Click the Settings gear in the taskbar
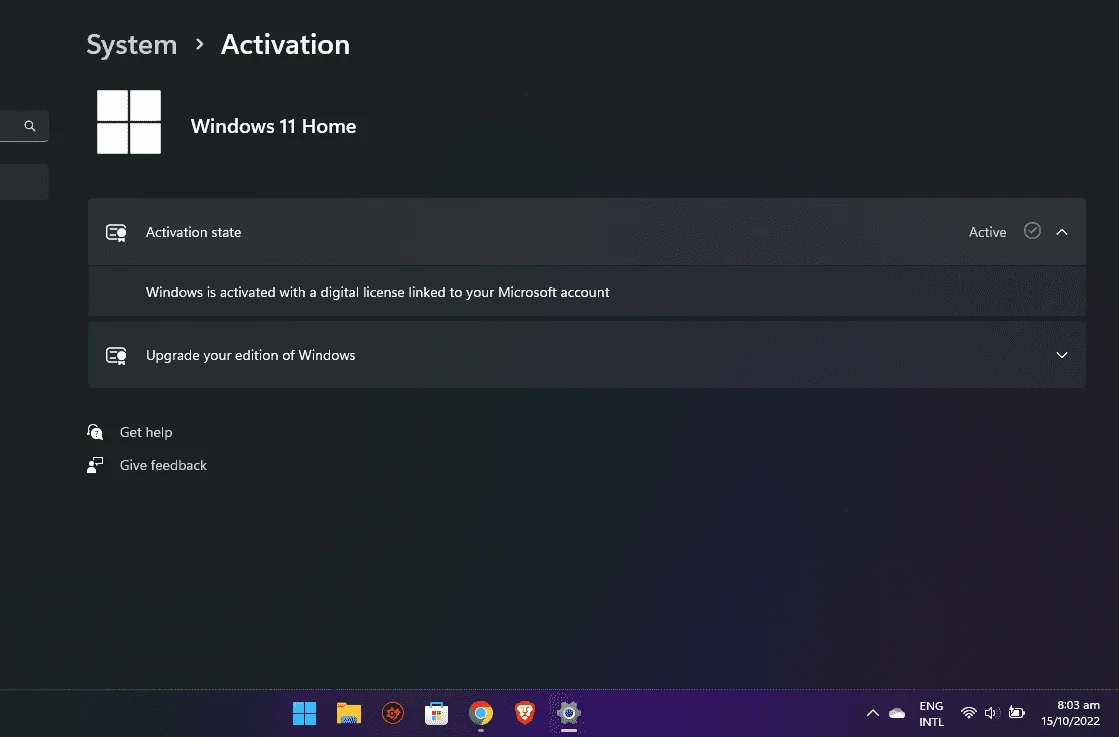The height and width of the screenshot is (737, 1119). (x=569, y=713)
